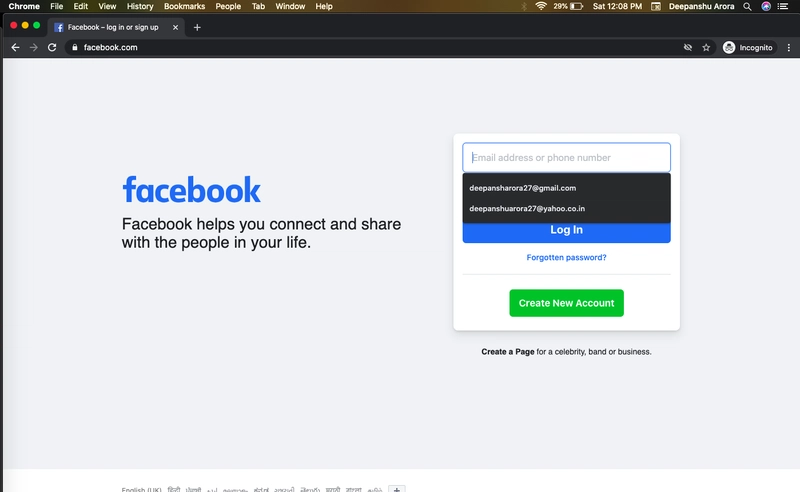Bookmark this page with the star icon
This screenshot has height=492, width=800.
coord(706,47)
